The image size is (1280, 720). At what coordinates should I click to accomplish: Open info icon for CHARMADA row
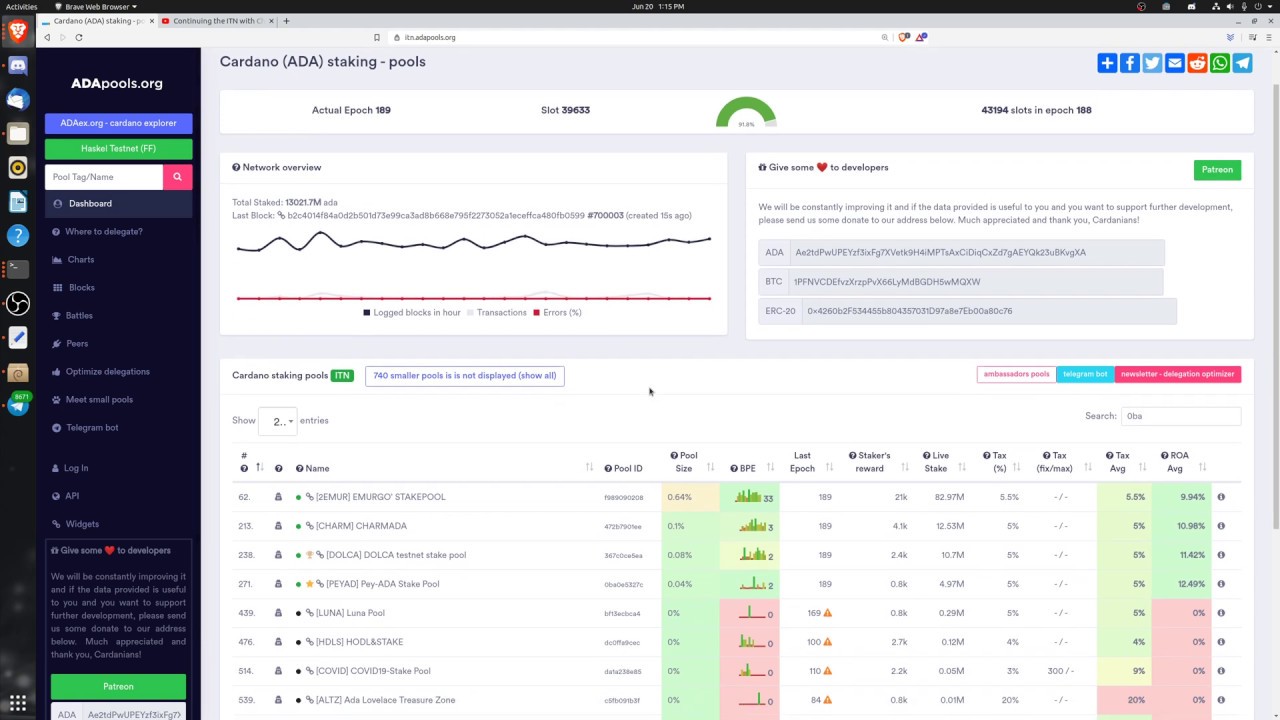coord(1220,526)
